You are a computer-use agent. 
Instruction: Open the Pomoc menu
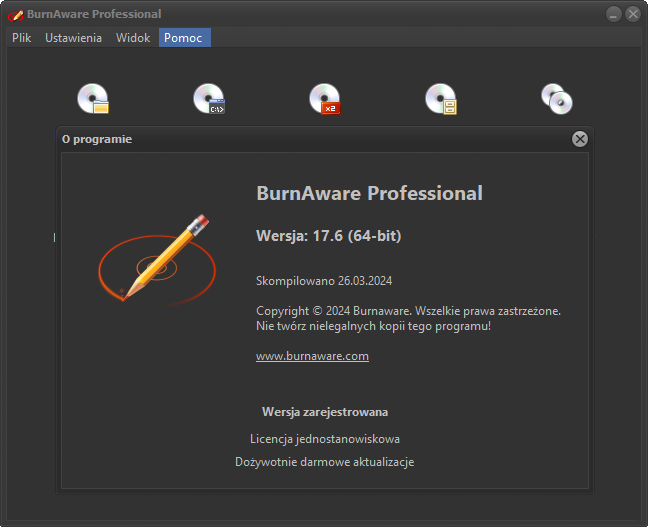click(x=185, y=38)
